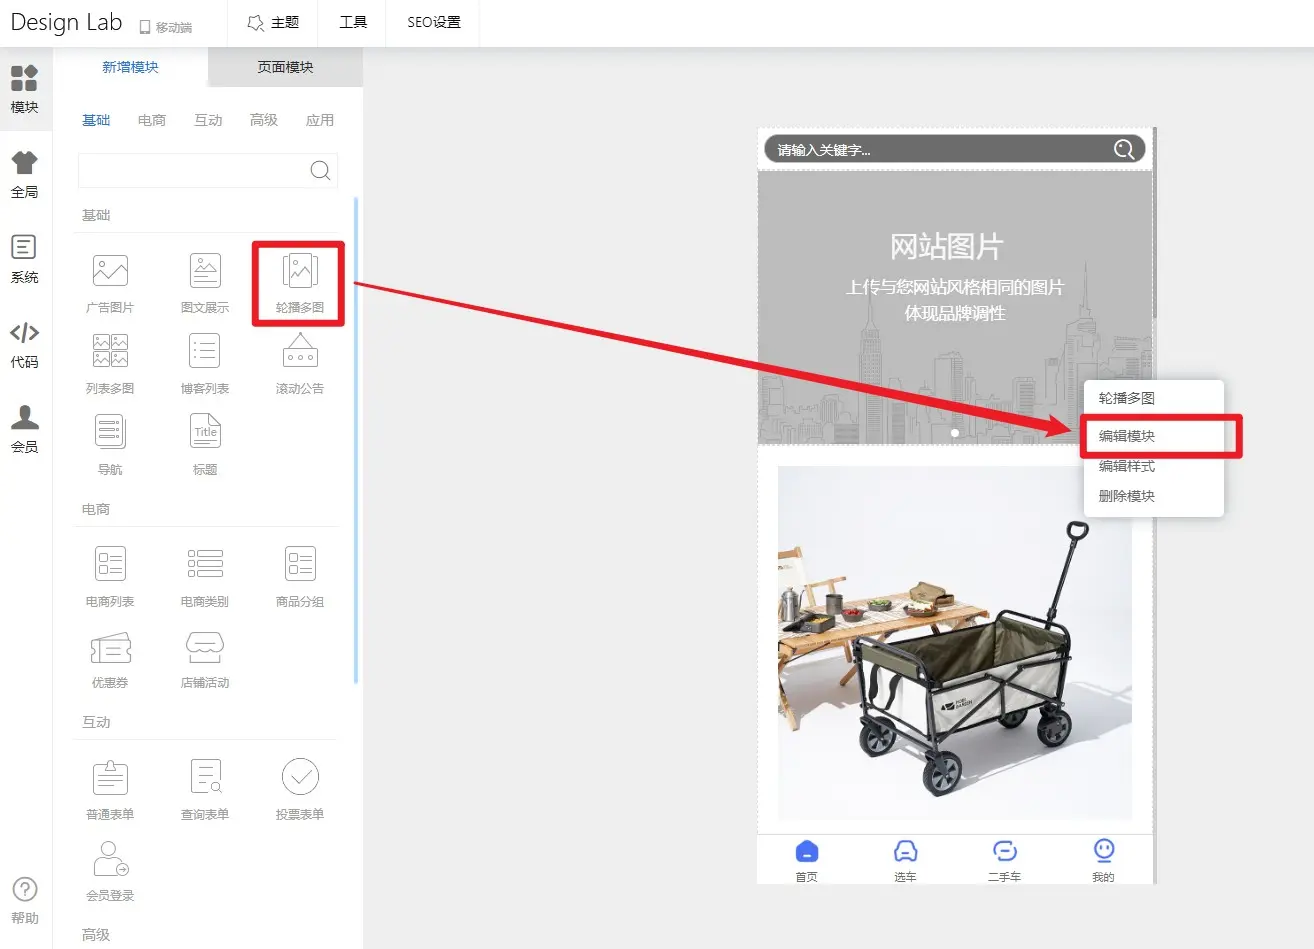Viewport: 1314px width, 949px height.
Task: Switch to the 页面模块 tab
Action: [285, 67]
